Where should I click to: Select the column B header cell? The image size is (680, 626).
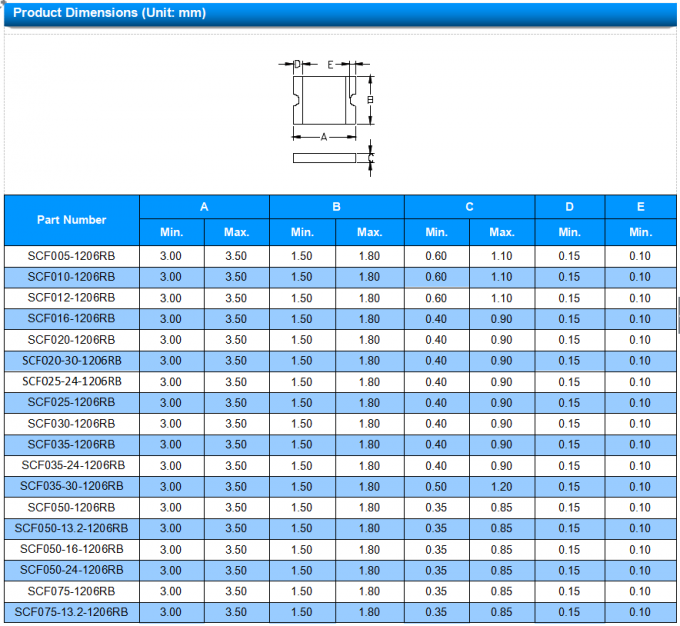[x=337, y=207]
